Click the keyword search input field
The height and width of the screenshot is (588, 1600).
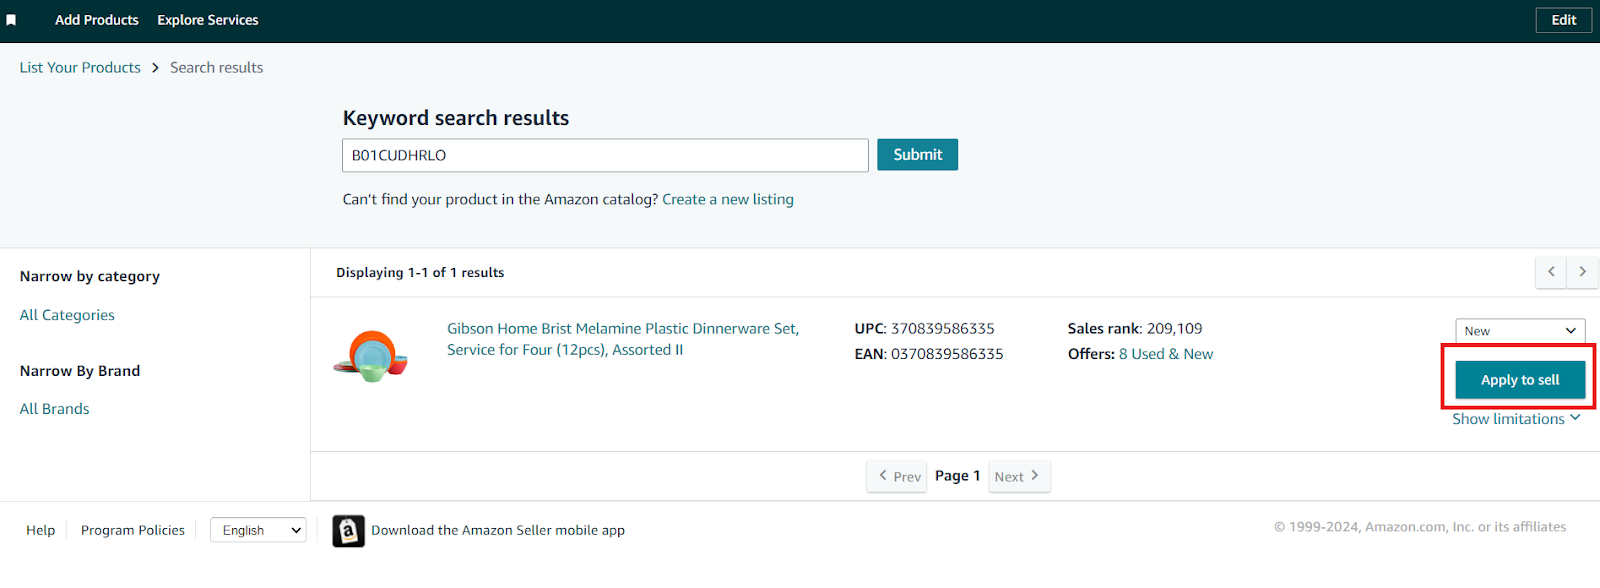click(605, 155)
